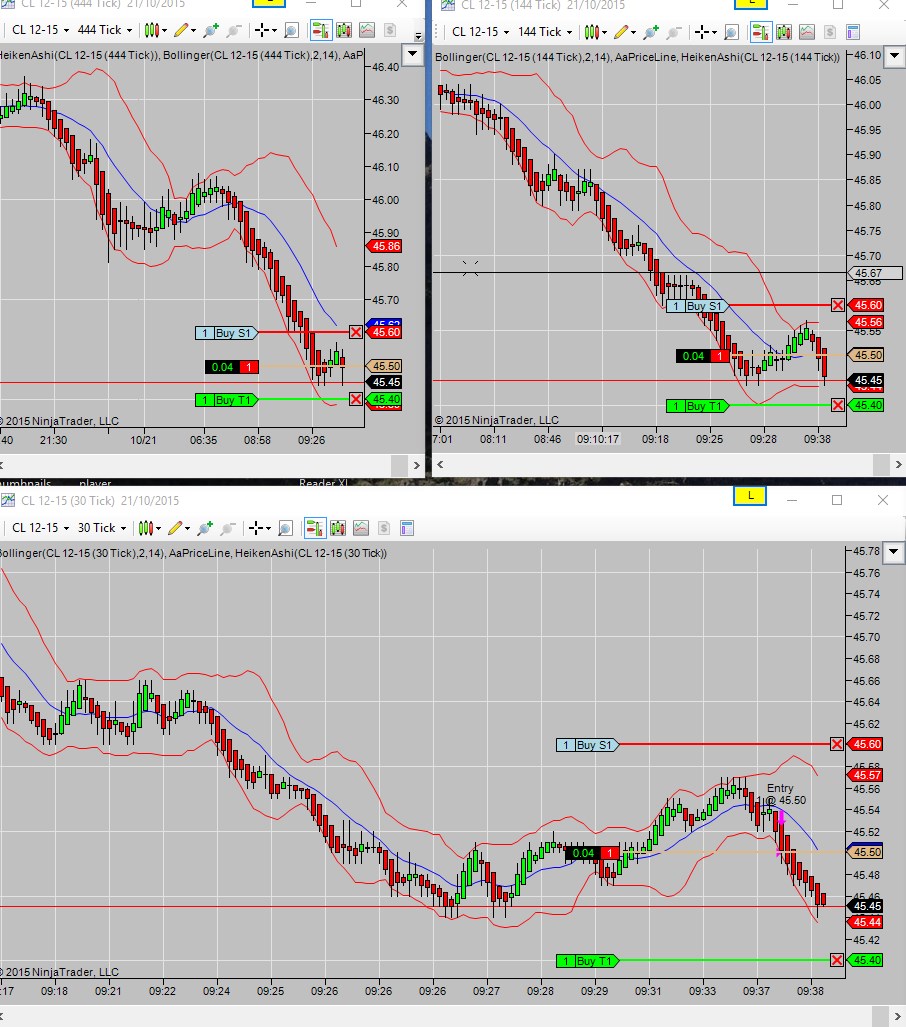Image resolution: width=906 pixels, height=1027 pixels.
Task: Open Strategies dollar icon in 144 Tick window
Action: coord(829,31)
